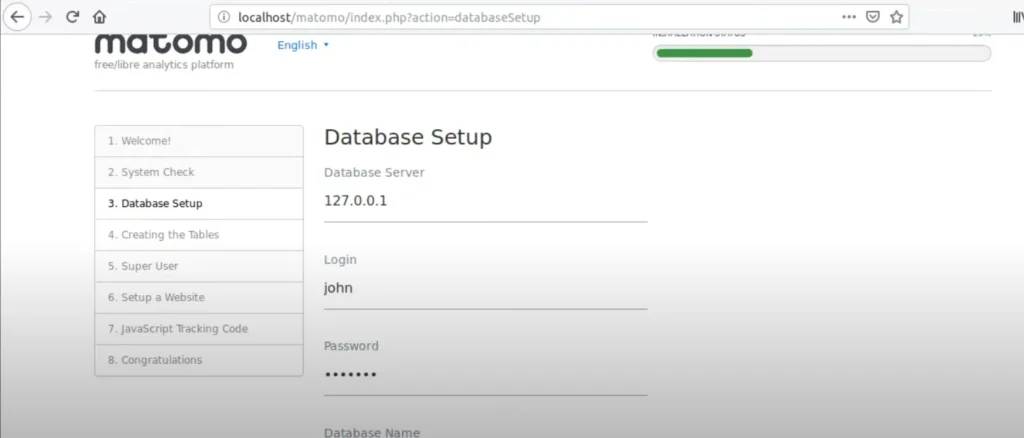1024x438 pixels.
Task: Select step 7. JavaScript Tracking Code
Action: [199, 329]
